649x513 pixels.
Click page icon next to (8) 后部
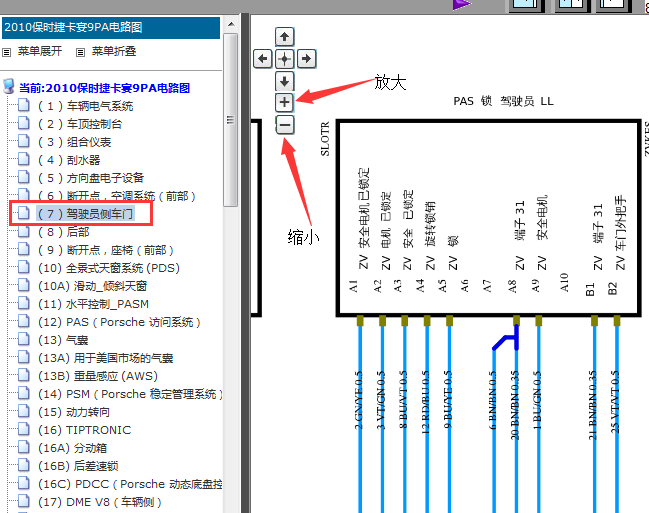coord(24,231)
